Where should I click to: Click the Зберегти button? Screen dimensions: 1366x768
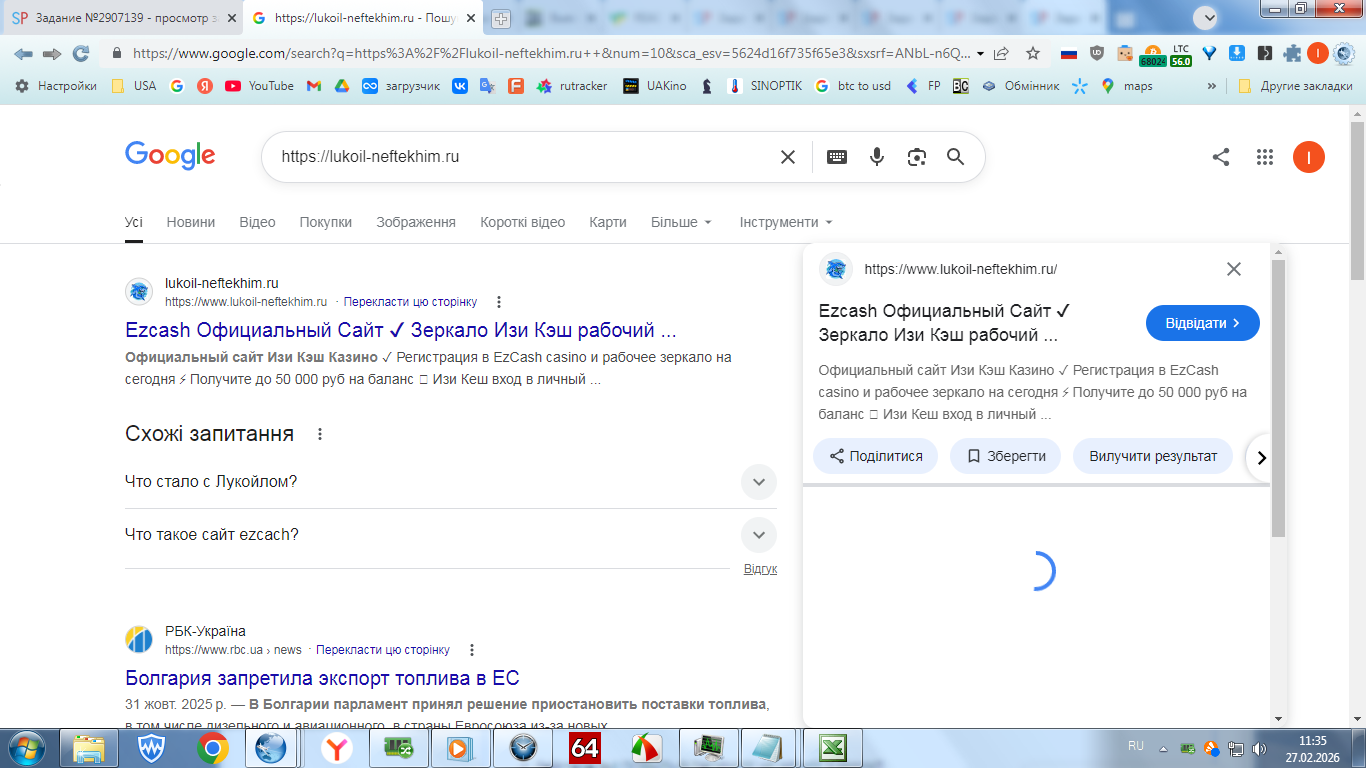pyautogui.click(x=1006, y=456)
